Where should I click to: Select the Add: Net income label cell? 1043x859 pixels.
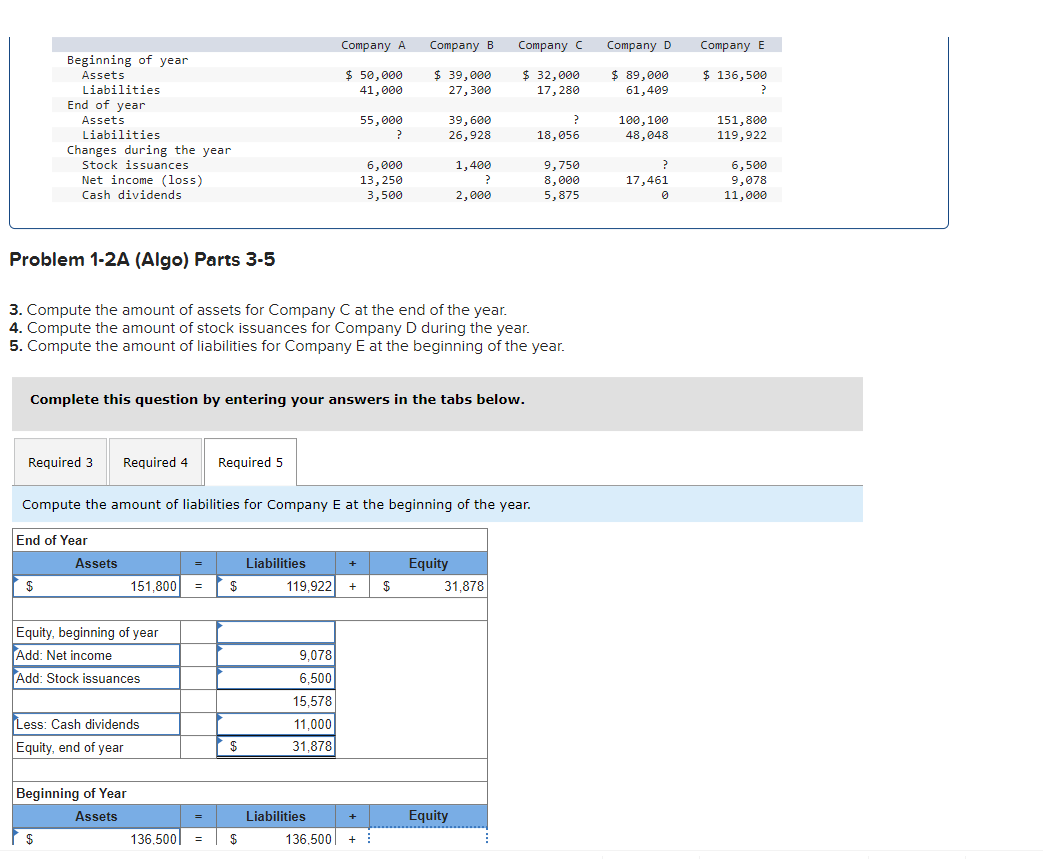[96, 654]
